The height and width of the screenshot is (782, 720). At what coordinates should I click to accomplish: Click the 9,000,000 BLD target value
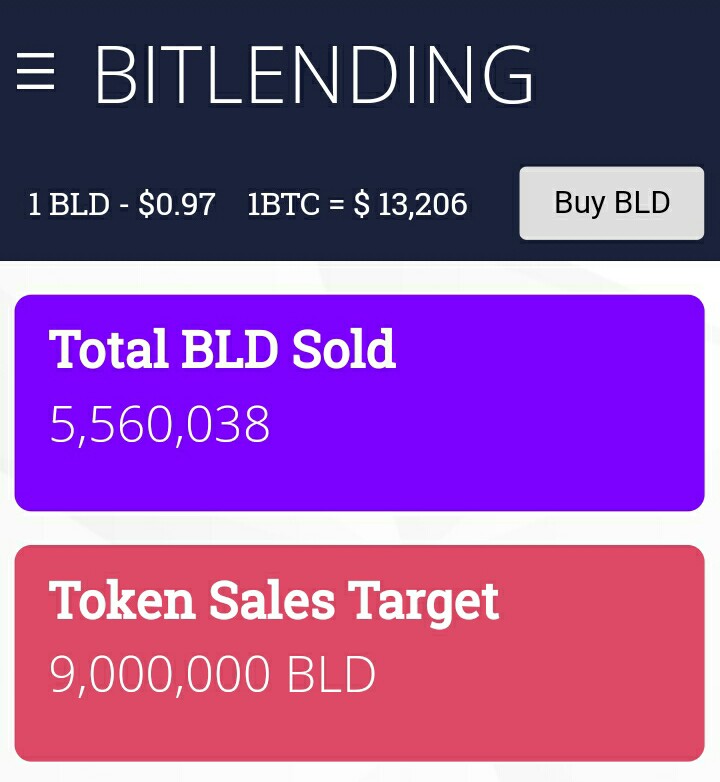pyautogui.click(x=212, y=675)
